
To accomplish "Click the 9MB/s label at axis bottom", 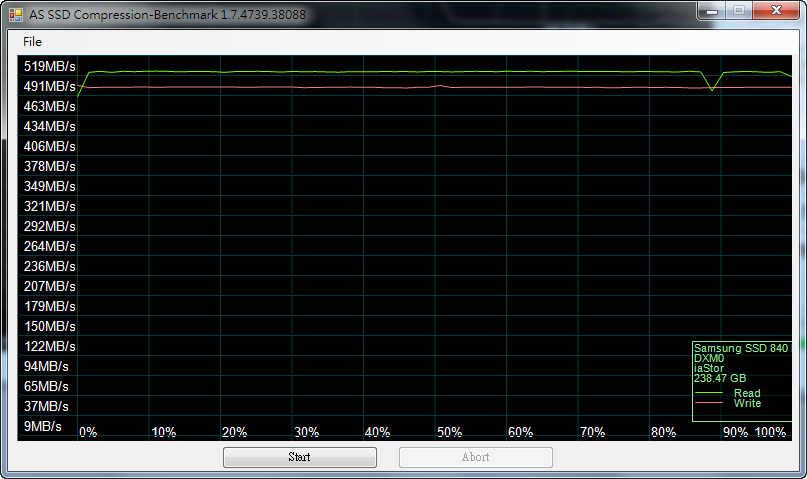I will tap(45, 426).
